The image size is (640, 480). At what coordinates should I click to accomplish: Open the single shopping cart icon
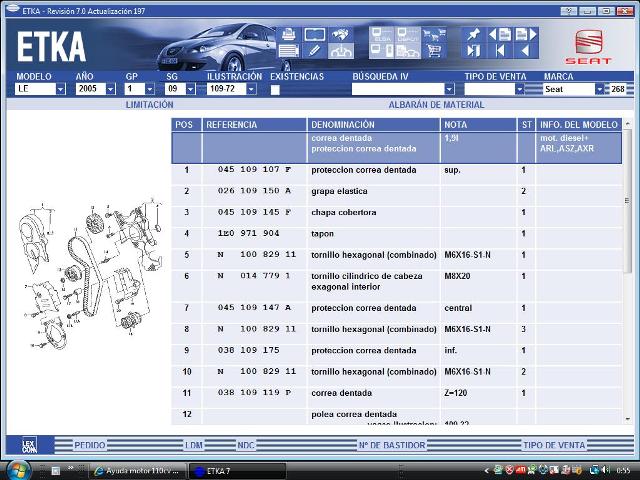coord(434,51)
